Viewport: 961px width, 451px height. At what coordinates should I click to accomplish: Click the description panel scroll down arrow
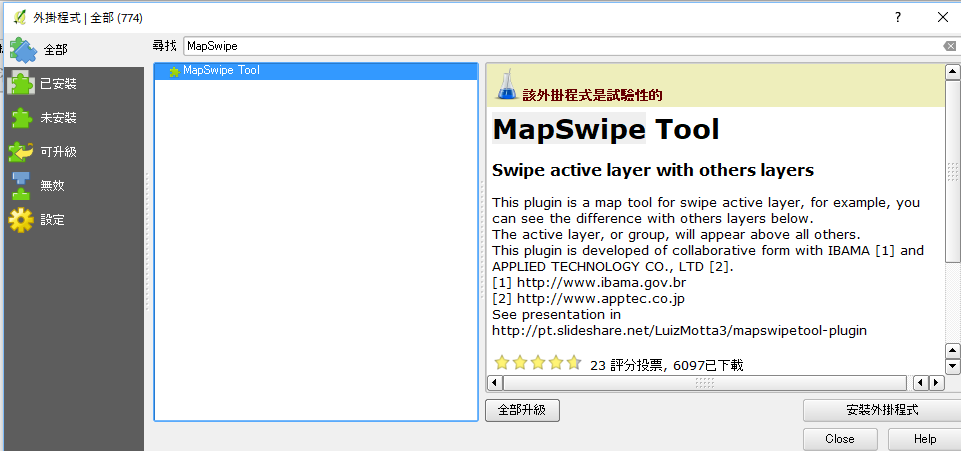coord(952,366)
